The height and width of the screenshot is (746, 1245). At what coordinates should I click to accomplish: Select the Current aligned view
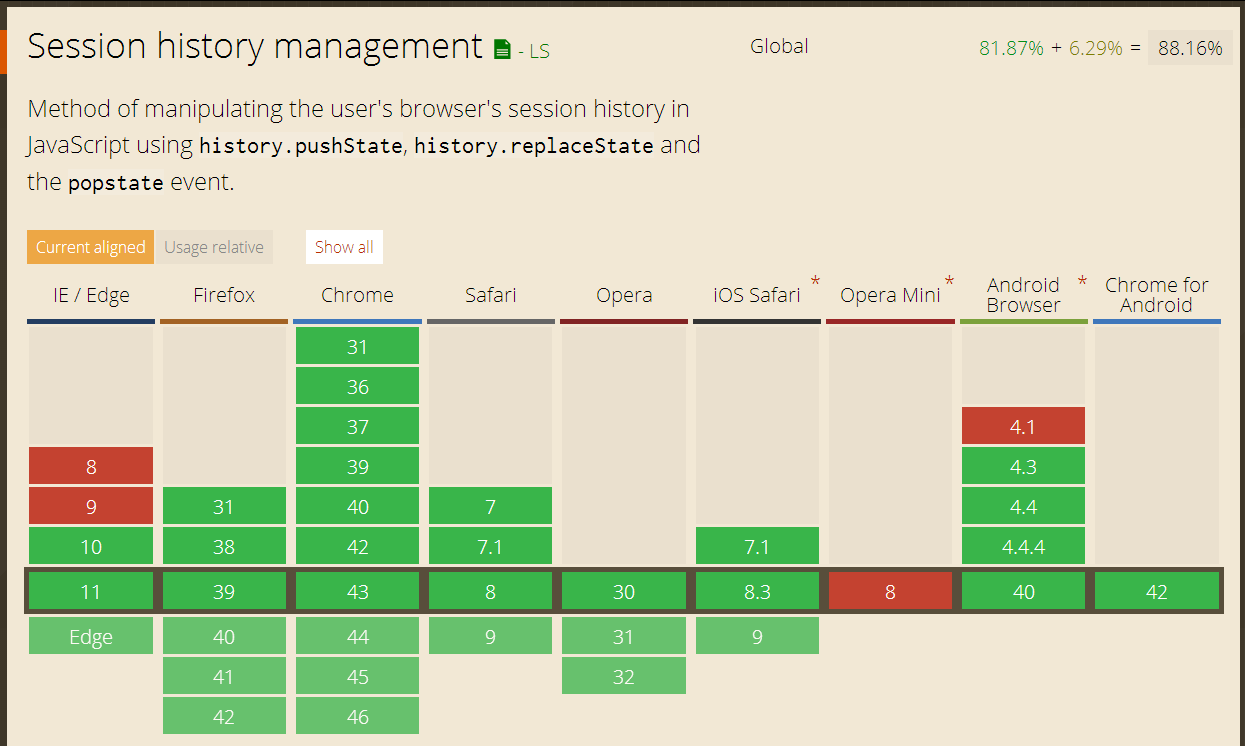(91, 247)
